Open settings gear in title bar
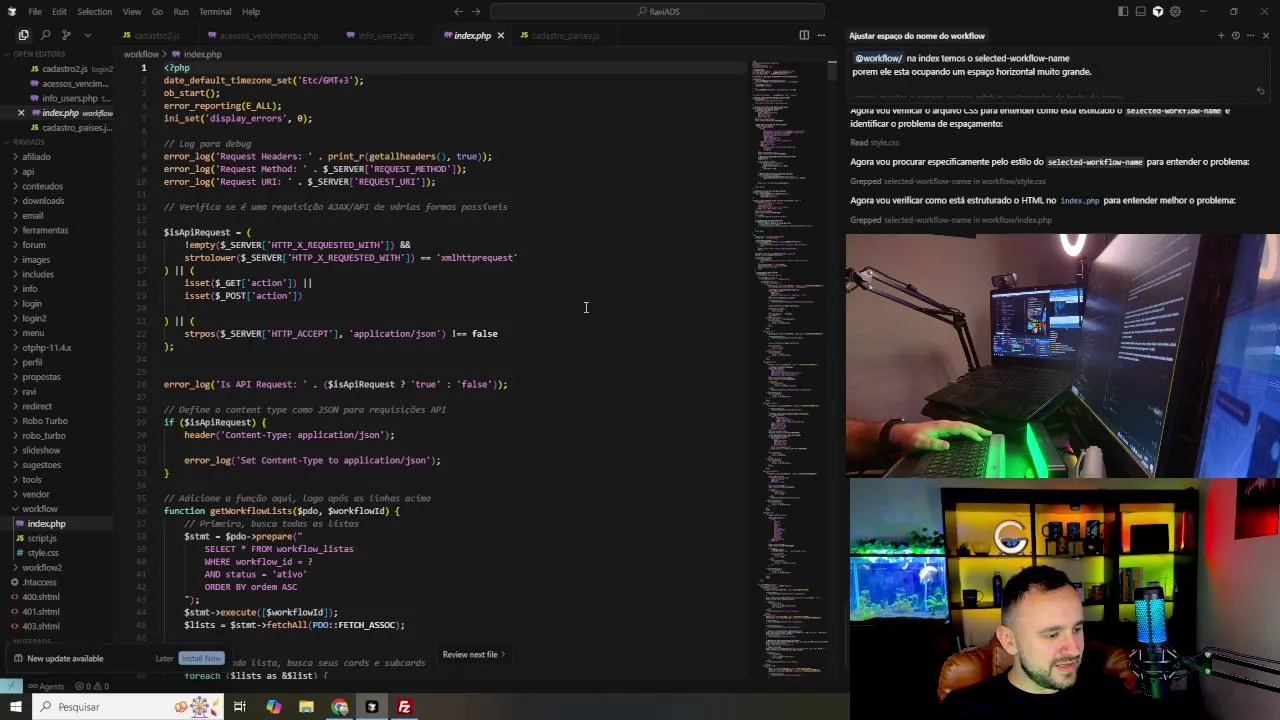 click(x=1176, y=11)
